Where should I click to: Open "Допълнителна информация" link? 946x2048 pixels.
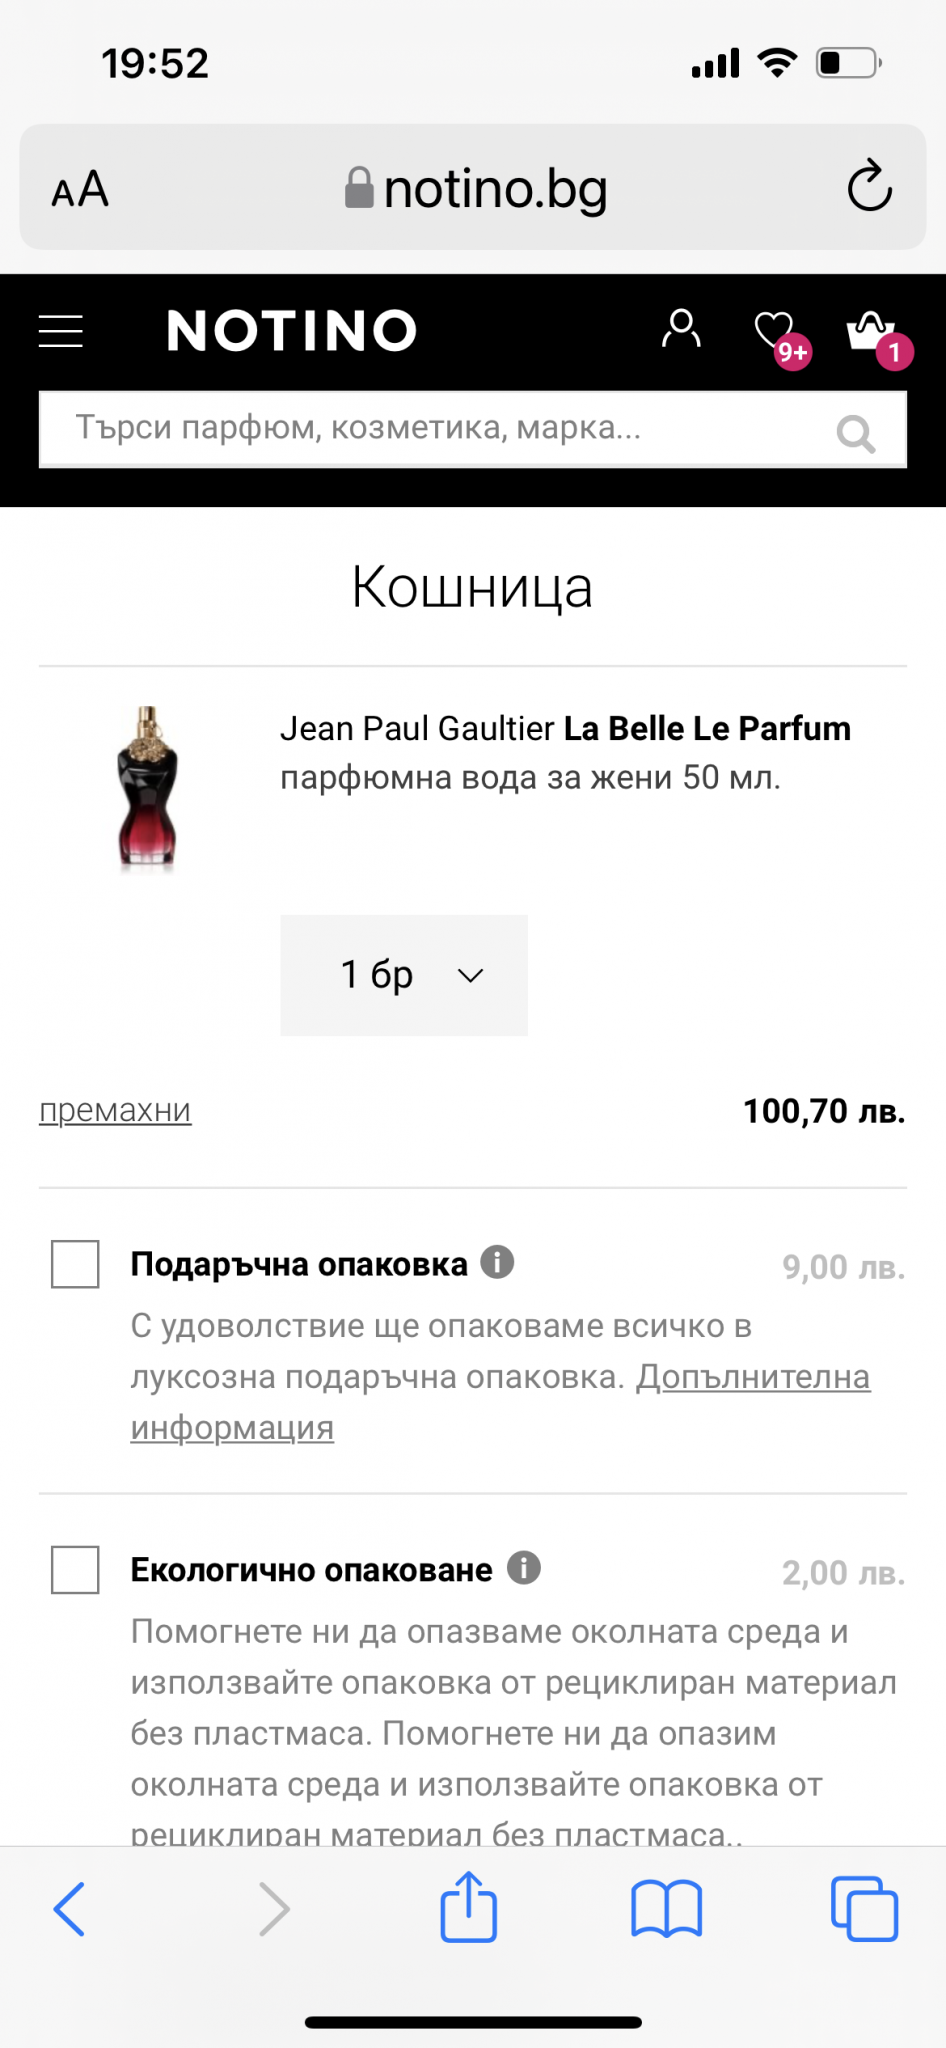[752, 1377]
